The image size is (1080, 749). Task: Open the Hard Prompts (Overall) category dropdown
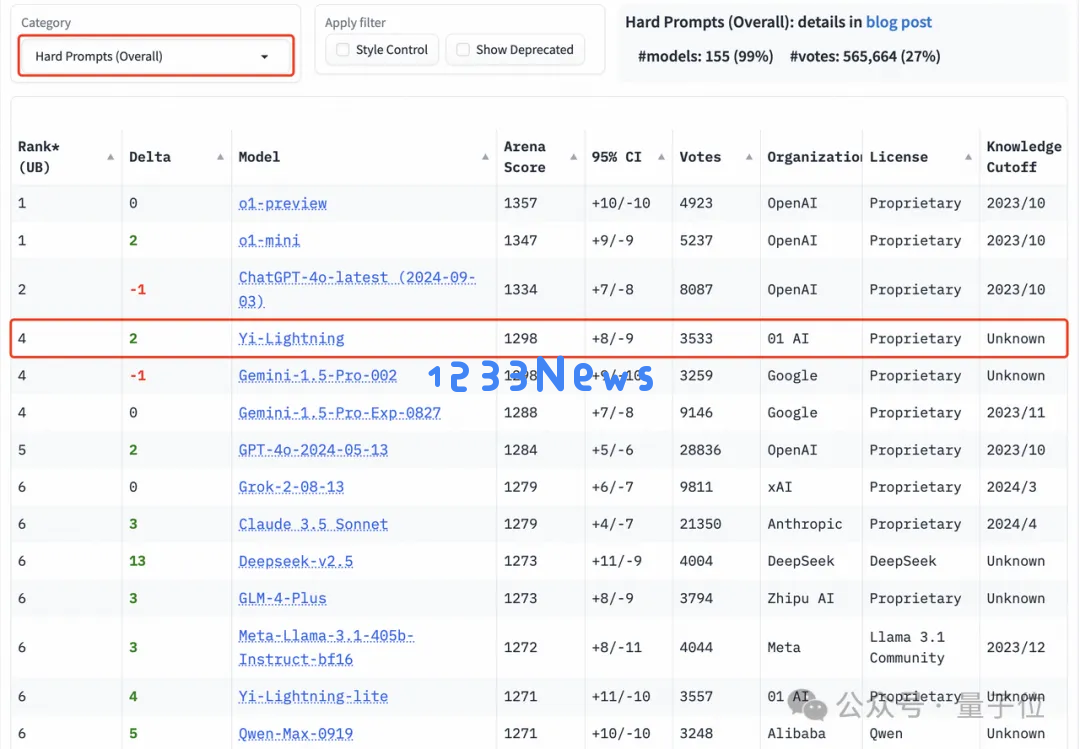tap(156, 57)
